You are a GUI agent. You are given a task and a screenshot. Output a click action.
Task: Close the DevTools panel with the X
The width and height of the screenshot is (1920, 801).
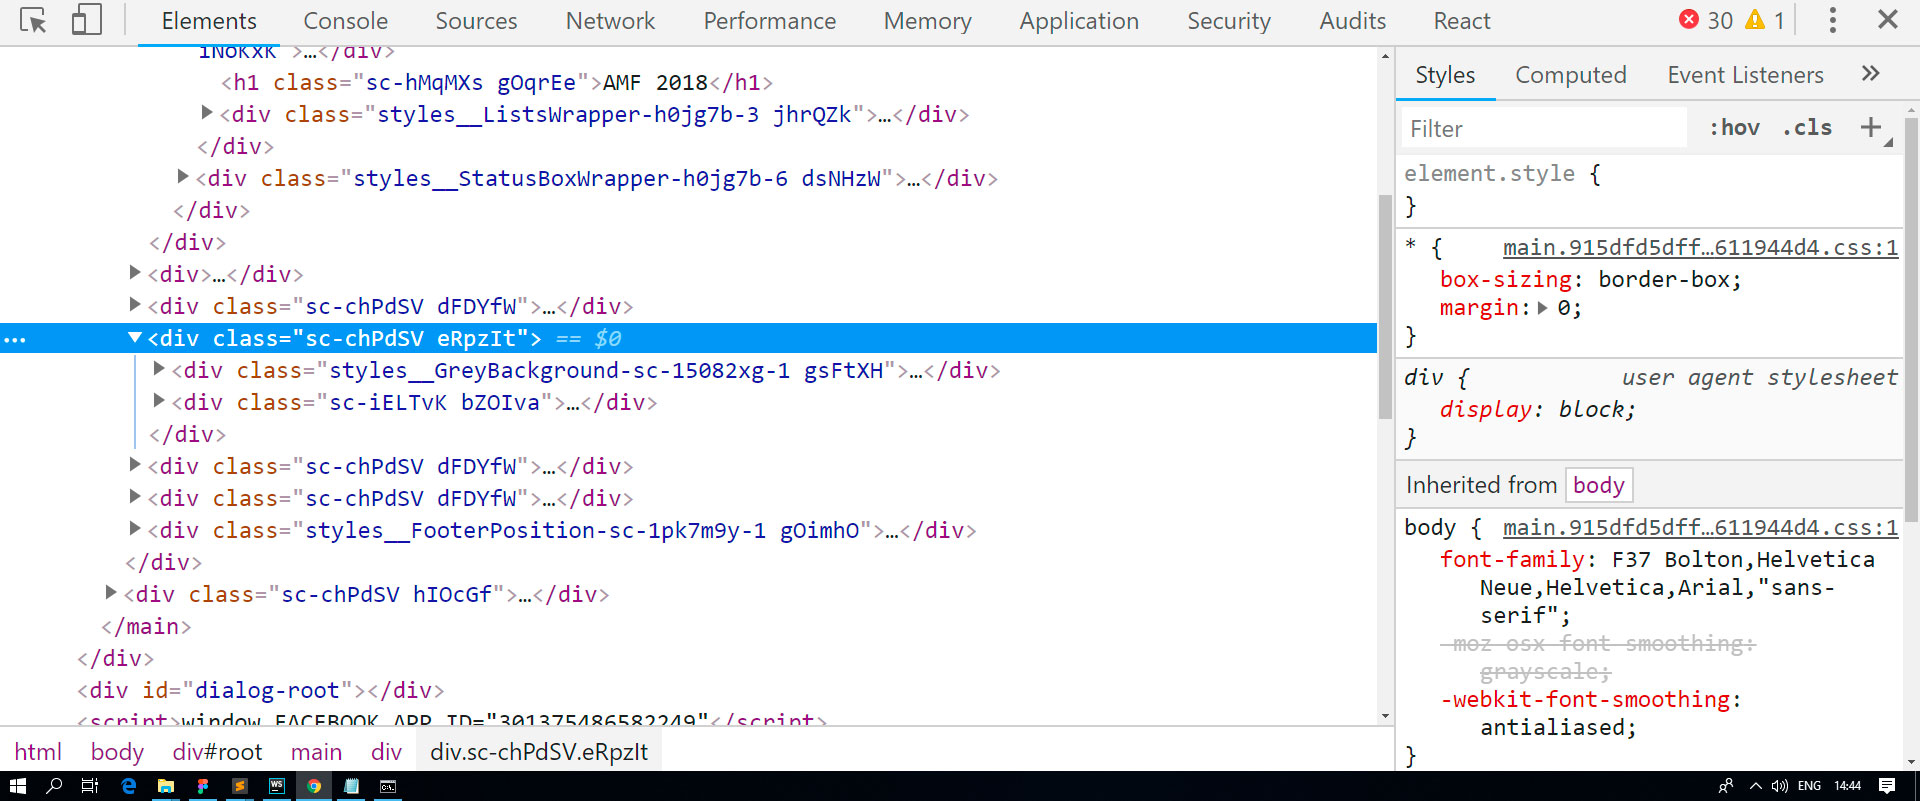[1887, 20]
